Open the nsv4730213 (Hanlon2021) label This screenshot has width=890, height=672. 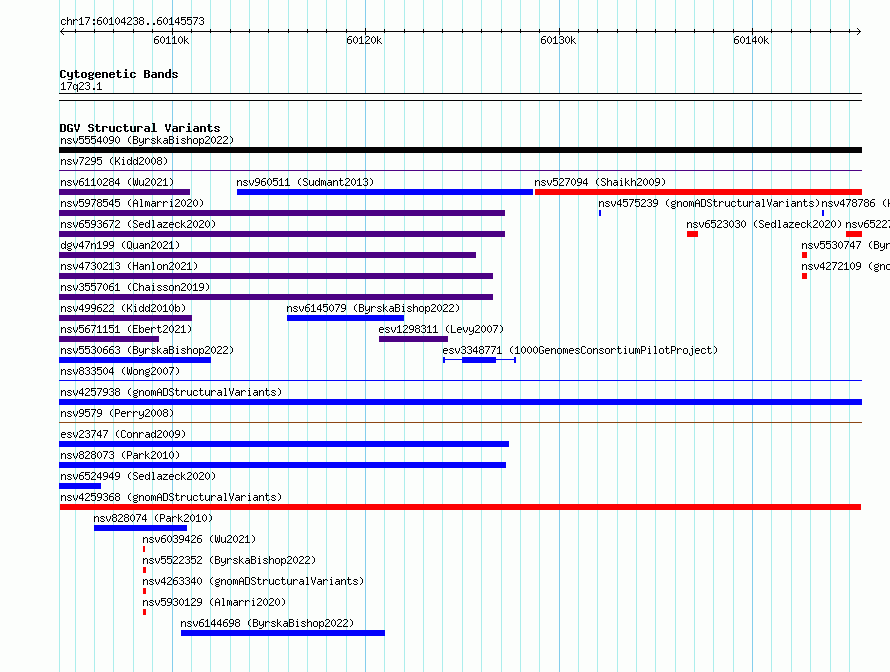(129, 266)
